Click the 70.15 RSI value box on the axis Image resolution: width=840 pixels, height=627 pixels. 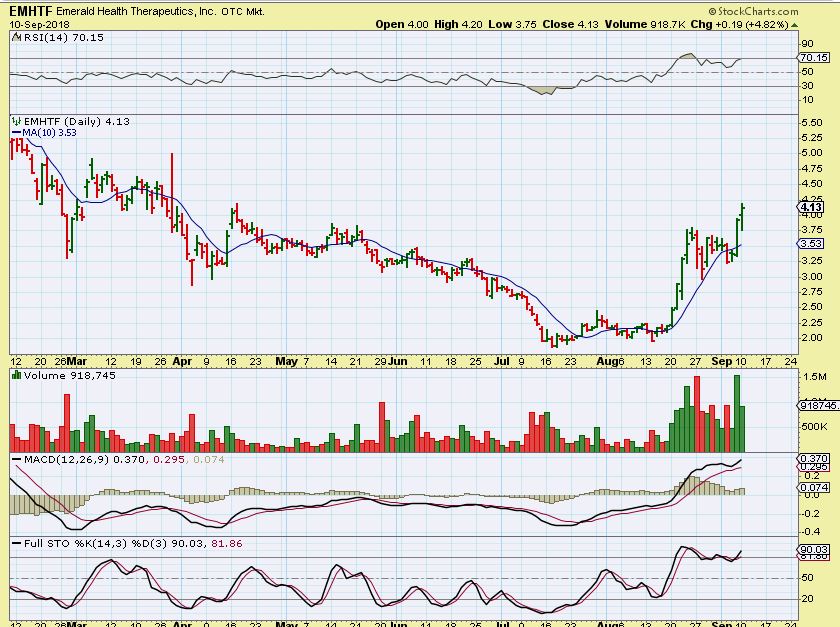pyautogui.click(x=813, y=57)
